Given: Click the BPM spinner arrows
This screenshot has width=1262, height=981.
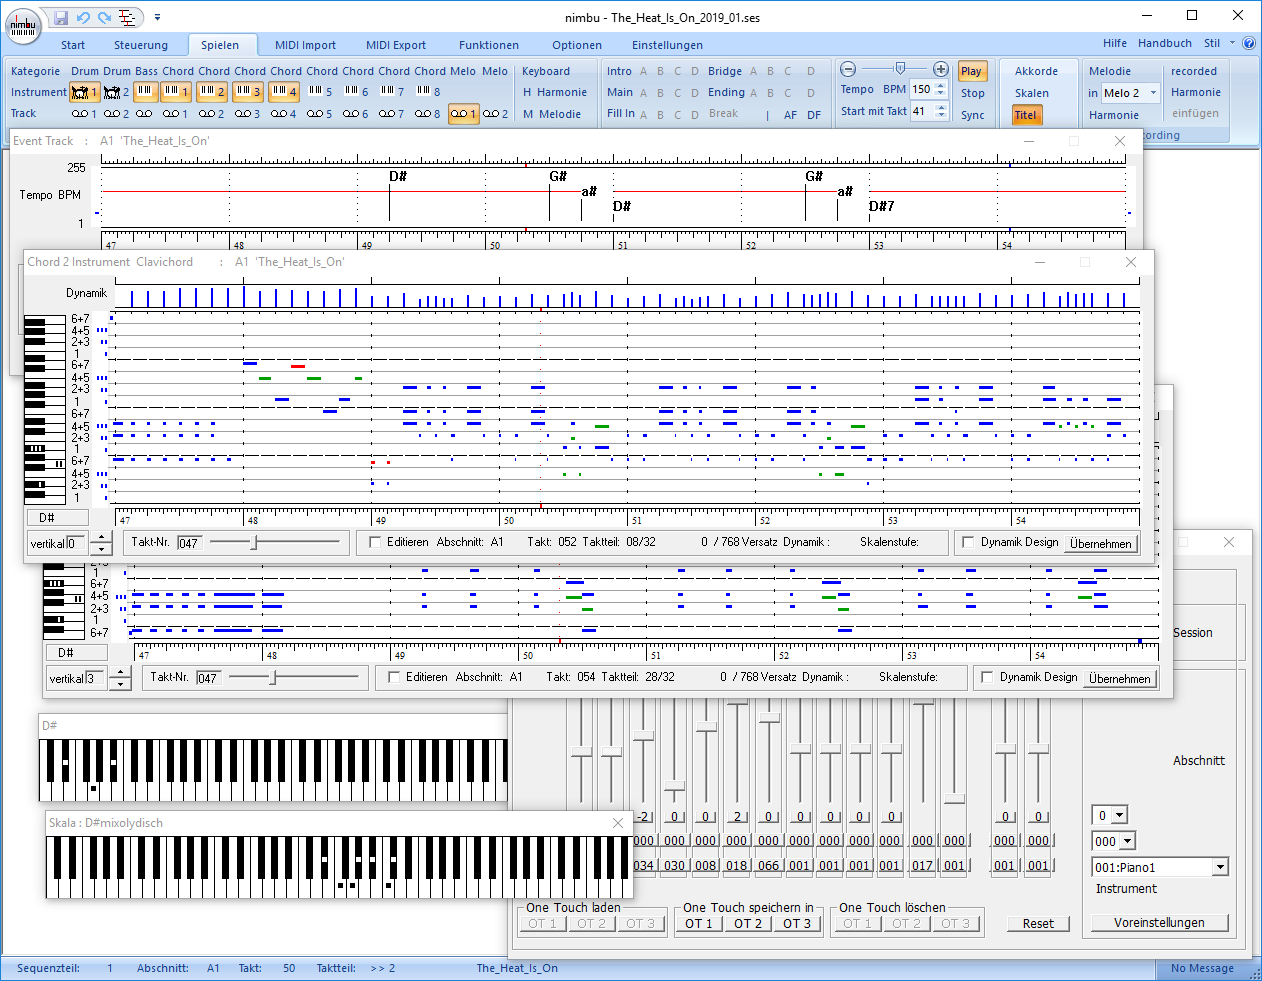Looking at the screenshot, I should point(941,89).
